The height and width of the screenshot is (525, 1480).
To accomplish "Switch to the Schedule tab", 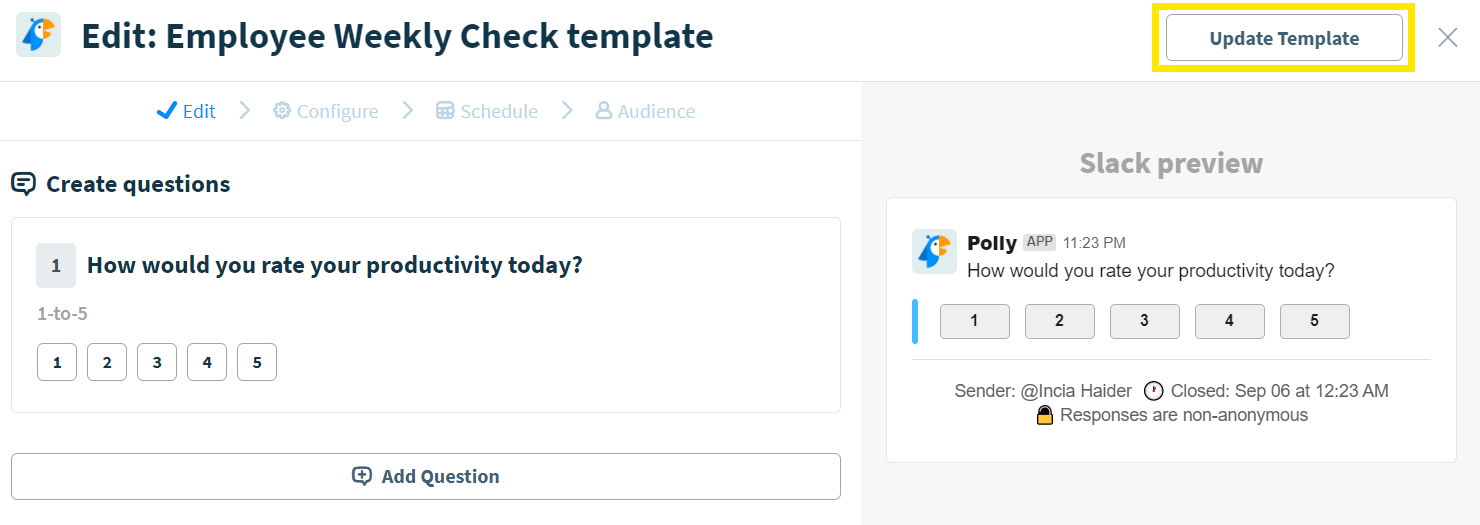I will point(487,111).
